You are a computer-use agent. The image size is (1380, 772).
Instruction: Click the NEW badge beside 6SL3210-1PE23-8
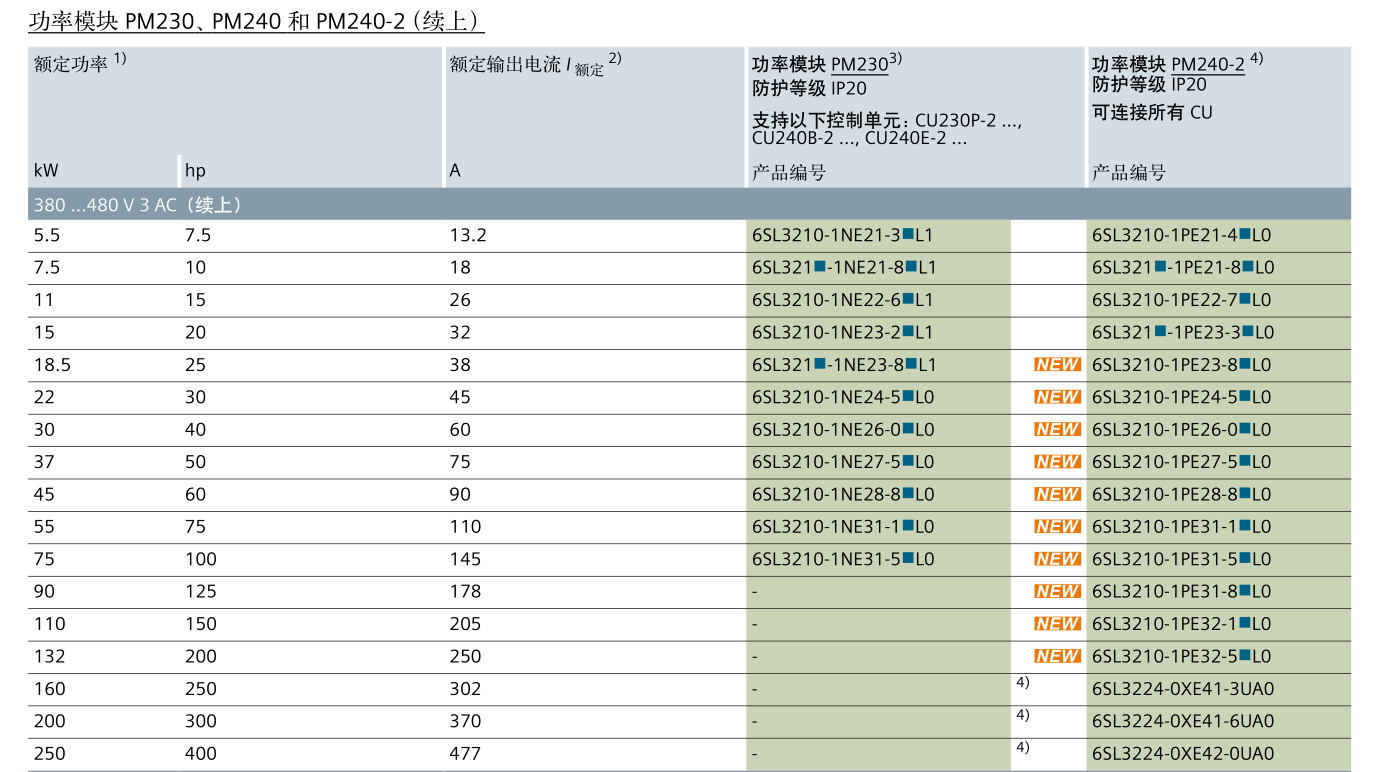click(x=1057, y=365)
